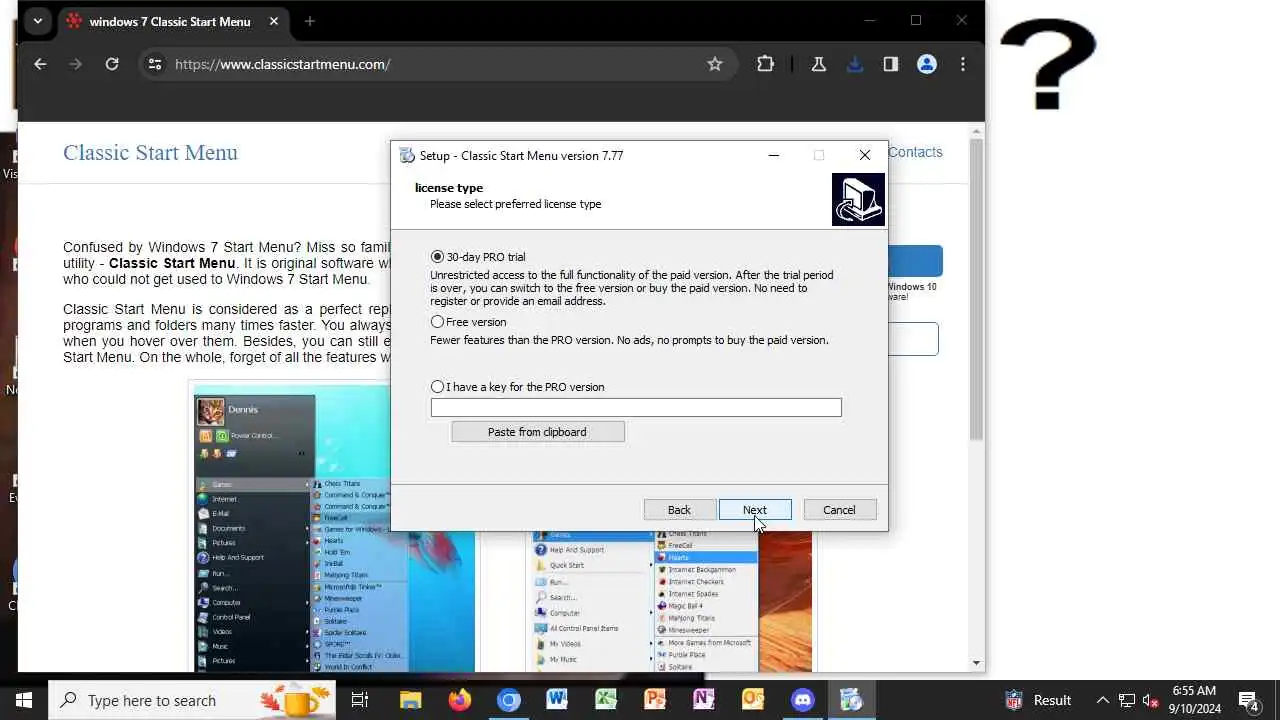Screen dimensions: 1280x720
Task: Expand the hidden system tray icons
Action: point(1102,700)
